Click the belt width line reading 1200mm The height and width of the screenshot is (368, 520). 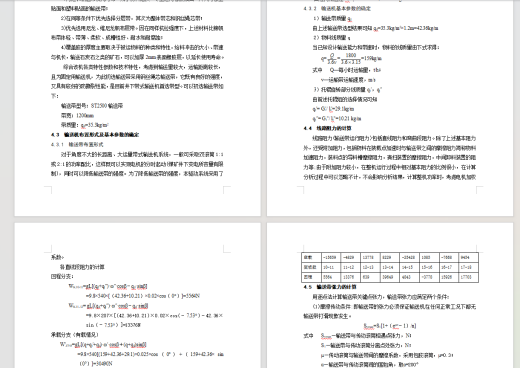tap(77, 115)
